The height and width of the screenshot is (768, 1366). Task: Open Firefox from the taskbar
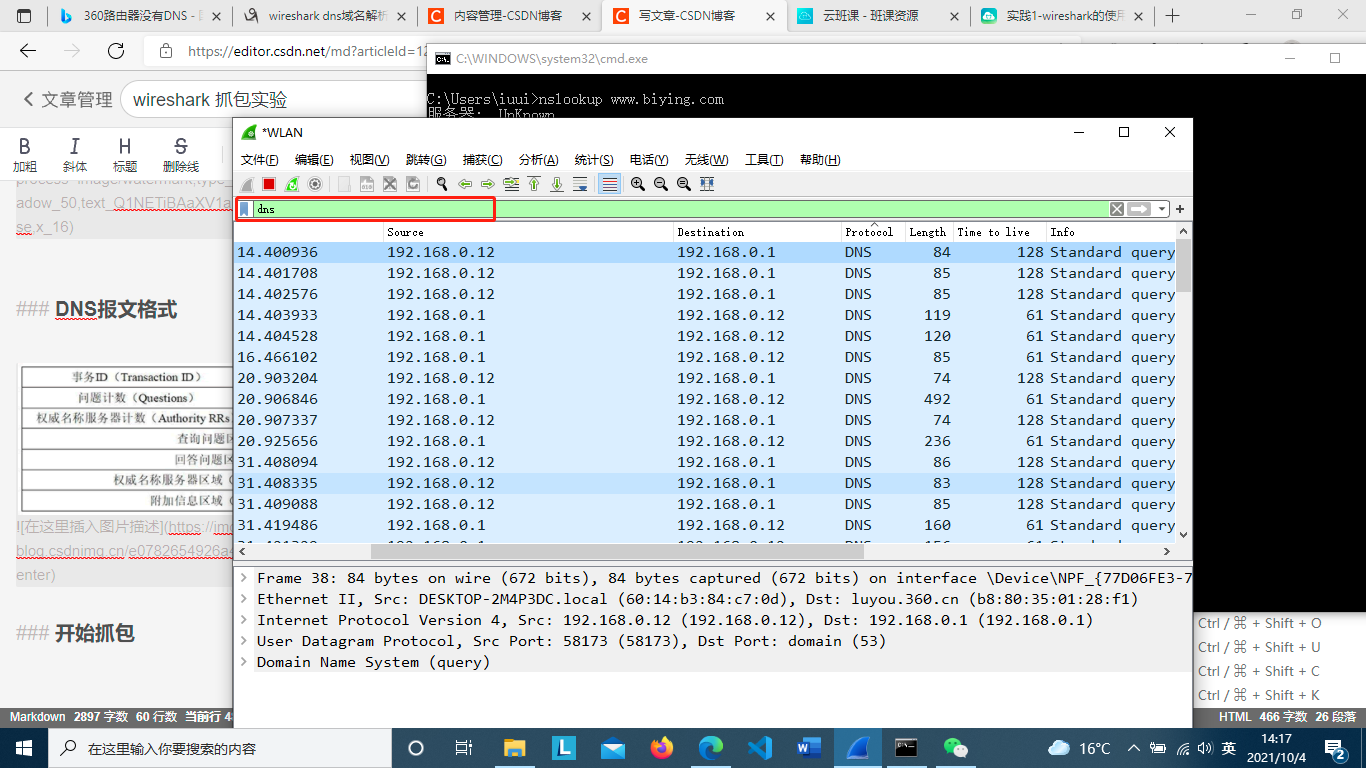(x=662, y=748)
